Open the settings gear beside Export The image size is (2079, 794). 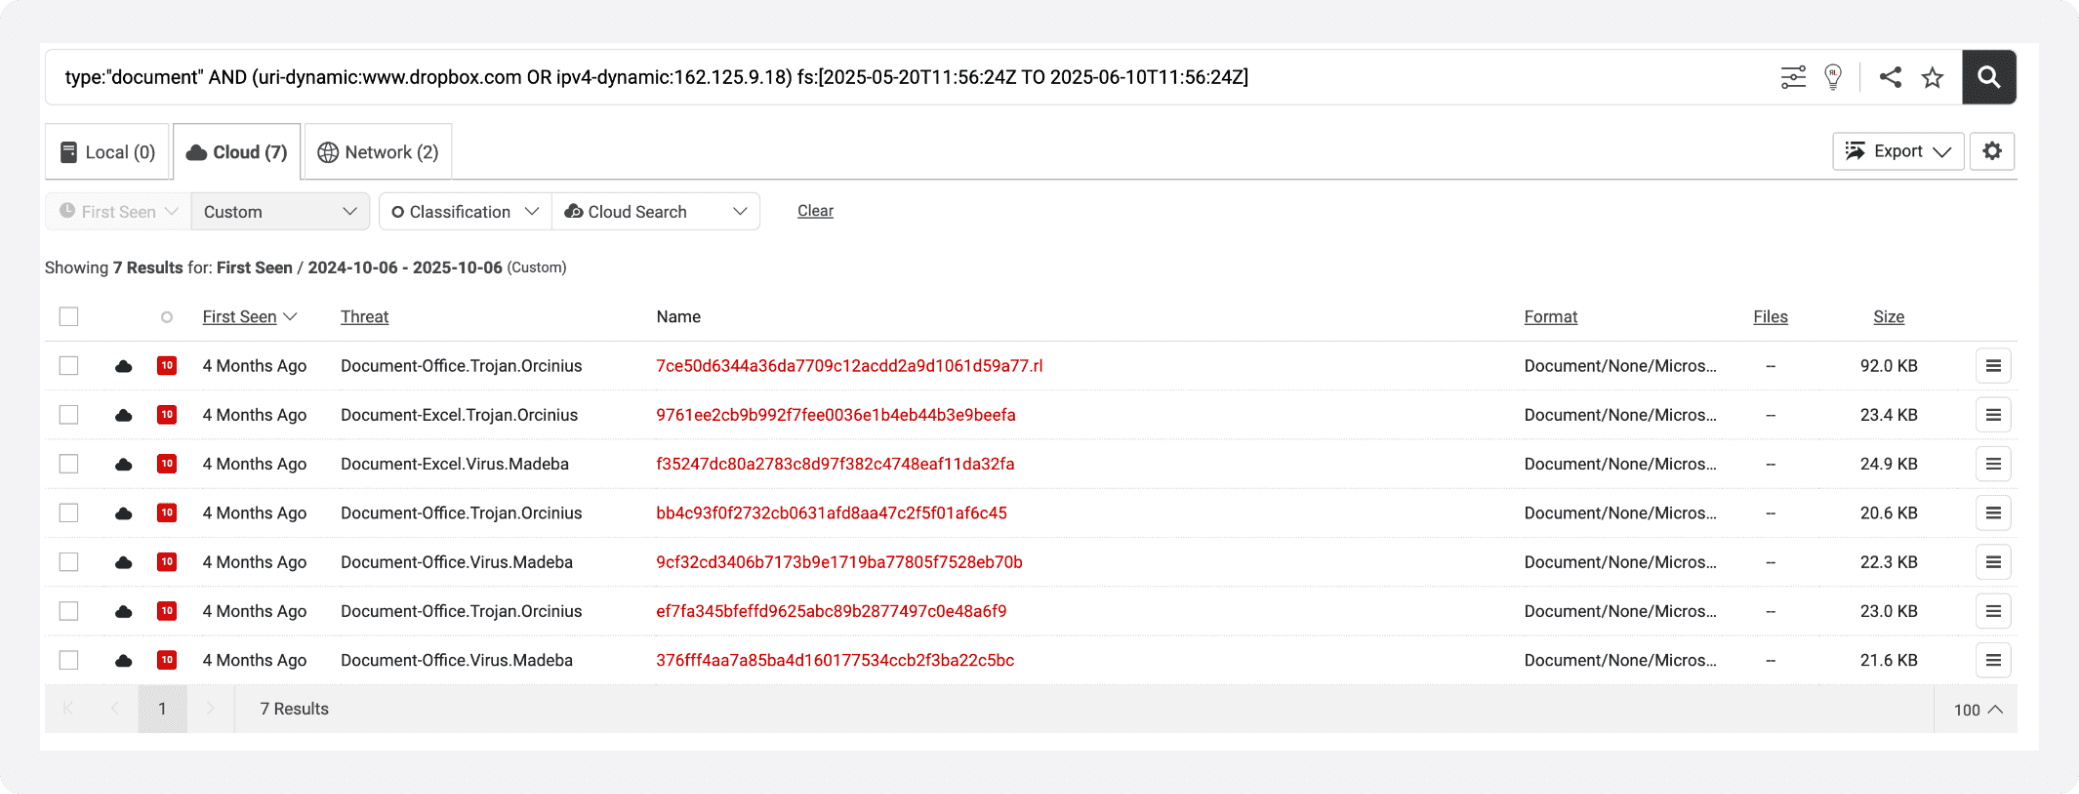(x=1992, y=151)
